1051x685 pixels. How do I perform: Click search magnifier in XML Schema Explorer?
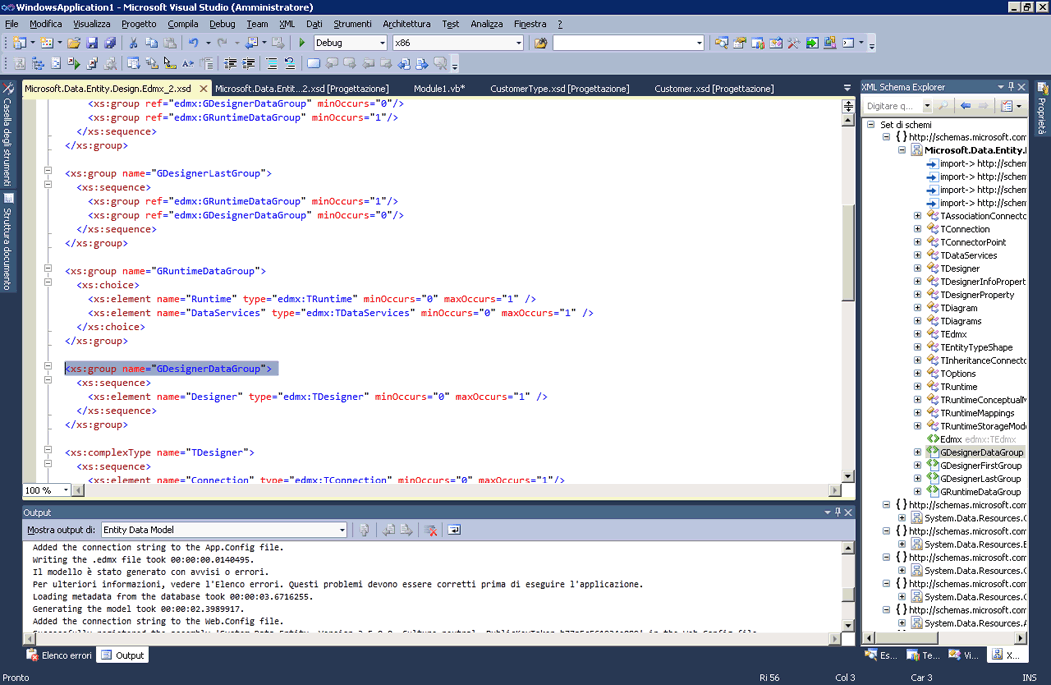click(x=942, y=106)
